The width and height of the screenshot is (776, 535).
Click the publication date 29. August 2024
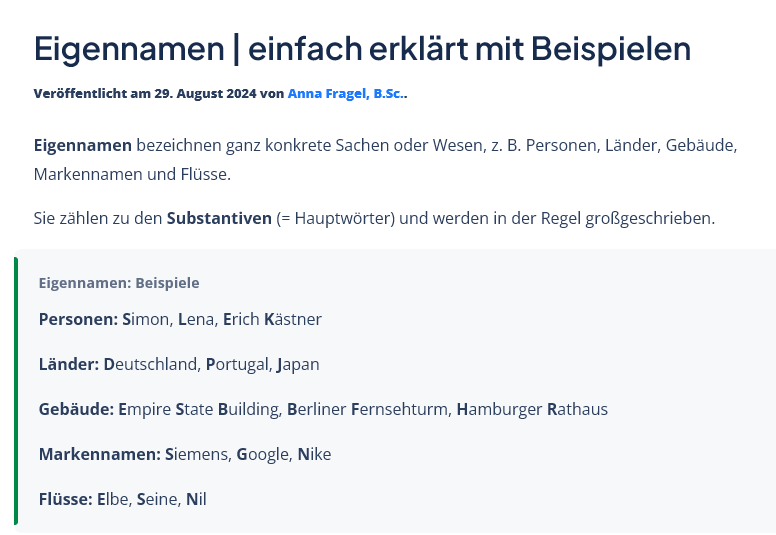[205, 94]
